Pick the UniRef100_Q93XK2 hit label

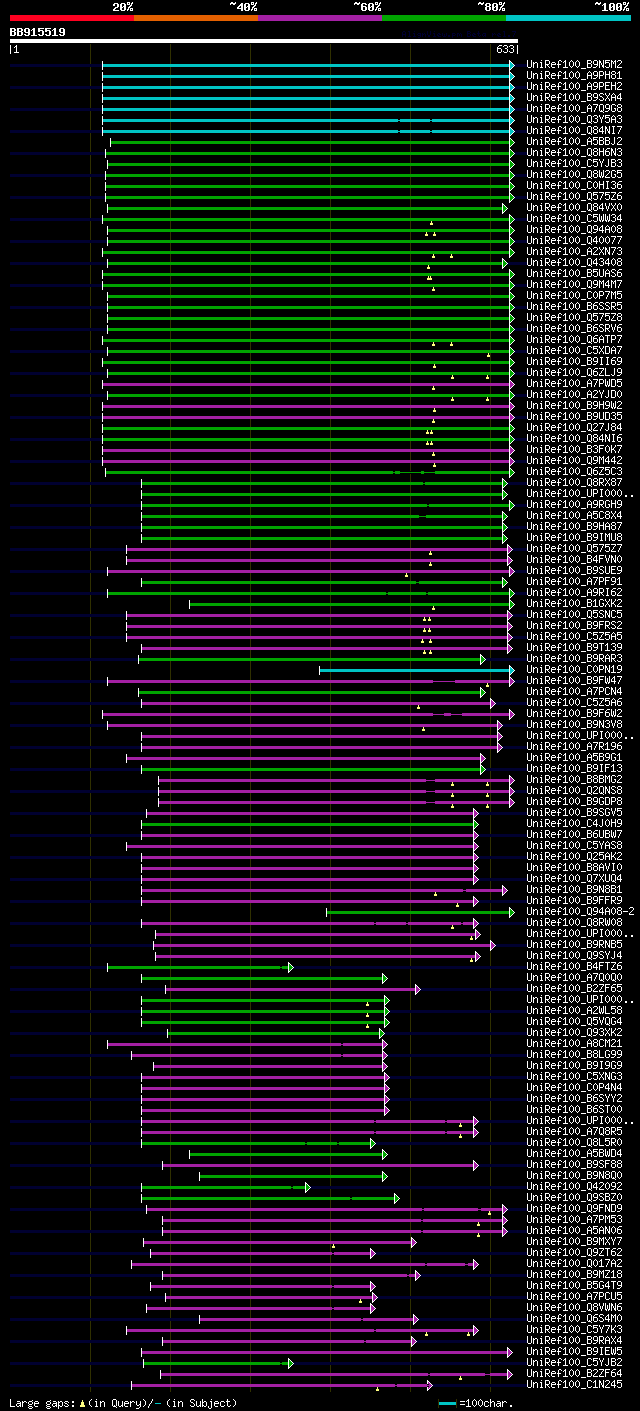point(576,1033)
